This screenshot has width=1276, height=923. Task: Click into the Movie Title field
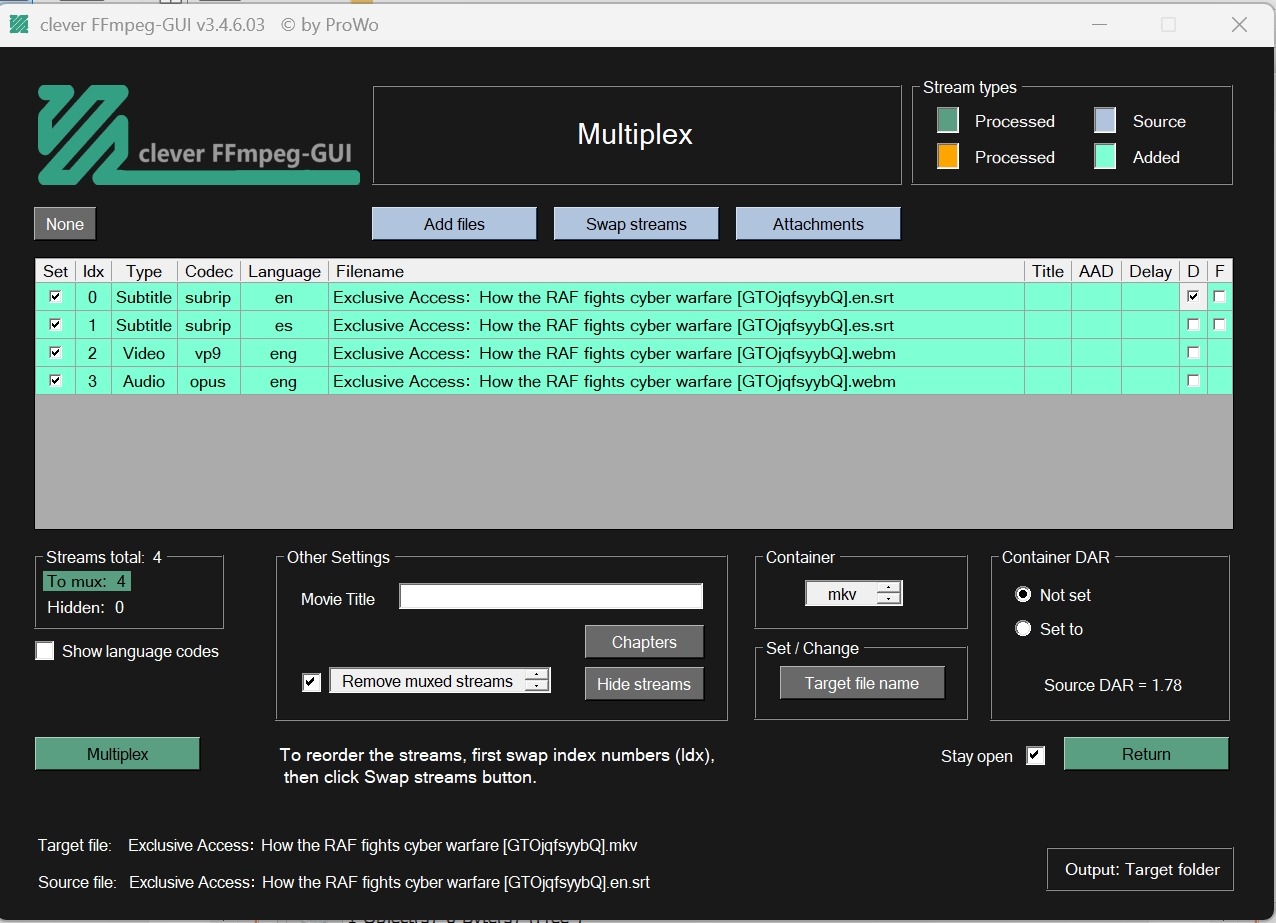point(551,597)
